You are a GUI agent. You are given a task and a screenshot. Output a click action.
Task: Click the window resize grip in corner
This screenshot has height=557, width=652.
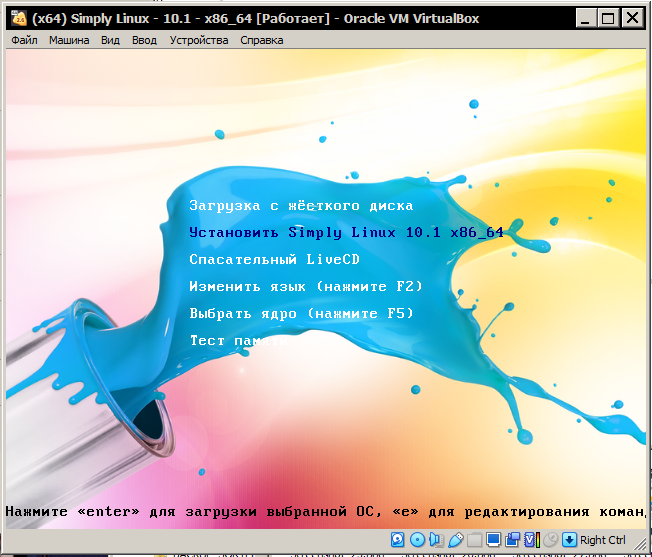click(x=638, y=543)
